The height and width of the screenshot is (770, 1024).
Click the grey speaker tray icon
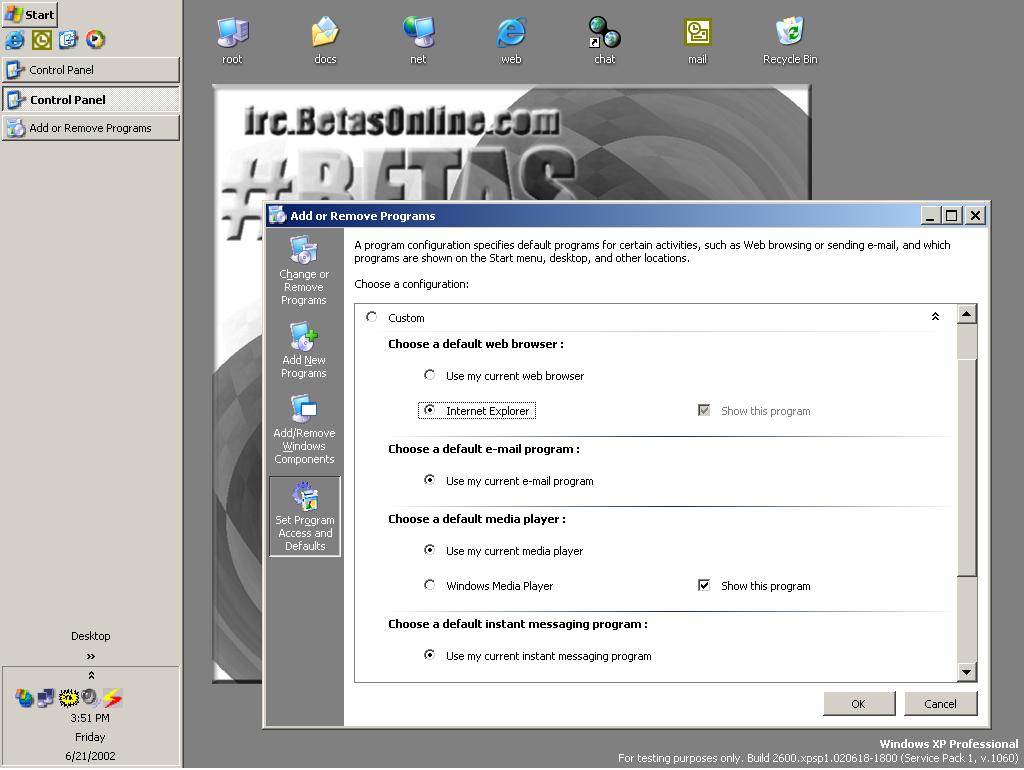90,698
